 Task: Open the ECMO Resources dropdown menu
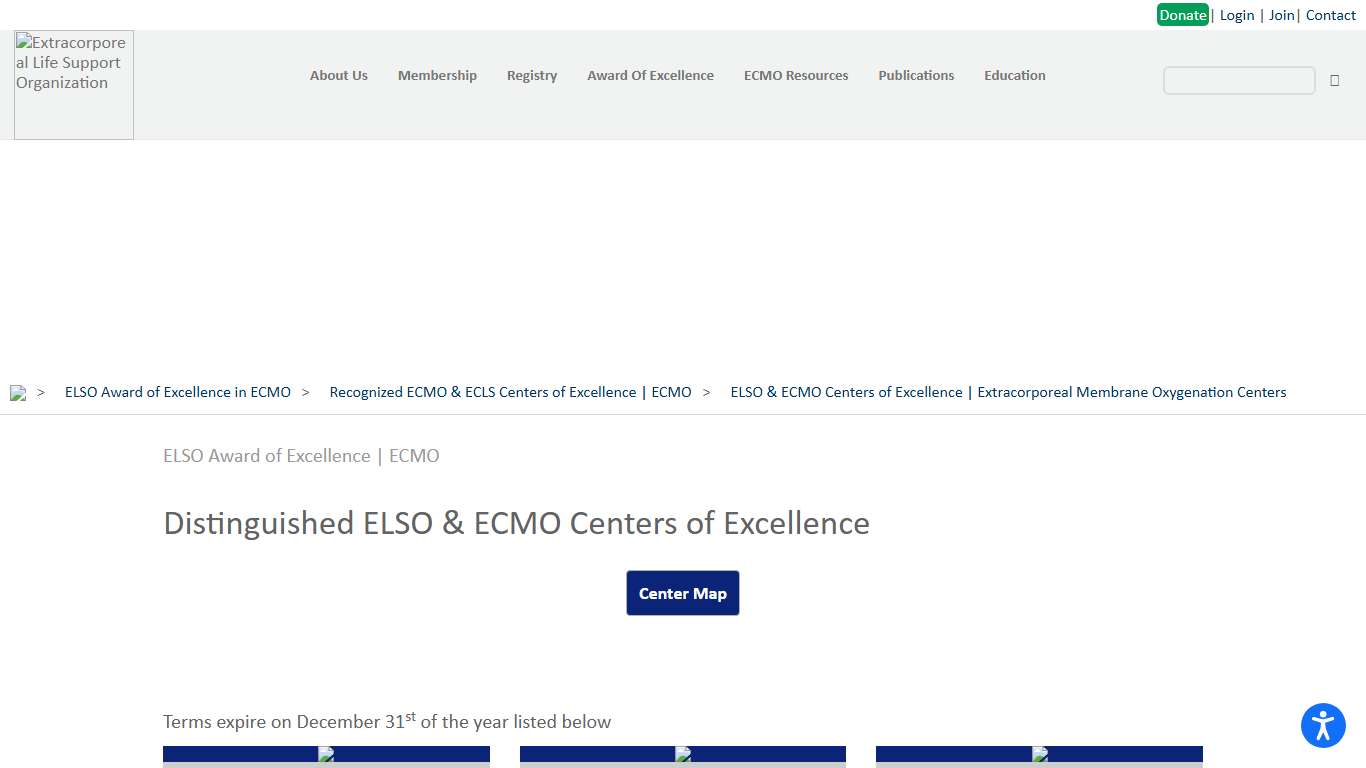795,75
